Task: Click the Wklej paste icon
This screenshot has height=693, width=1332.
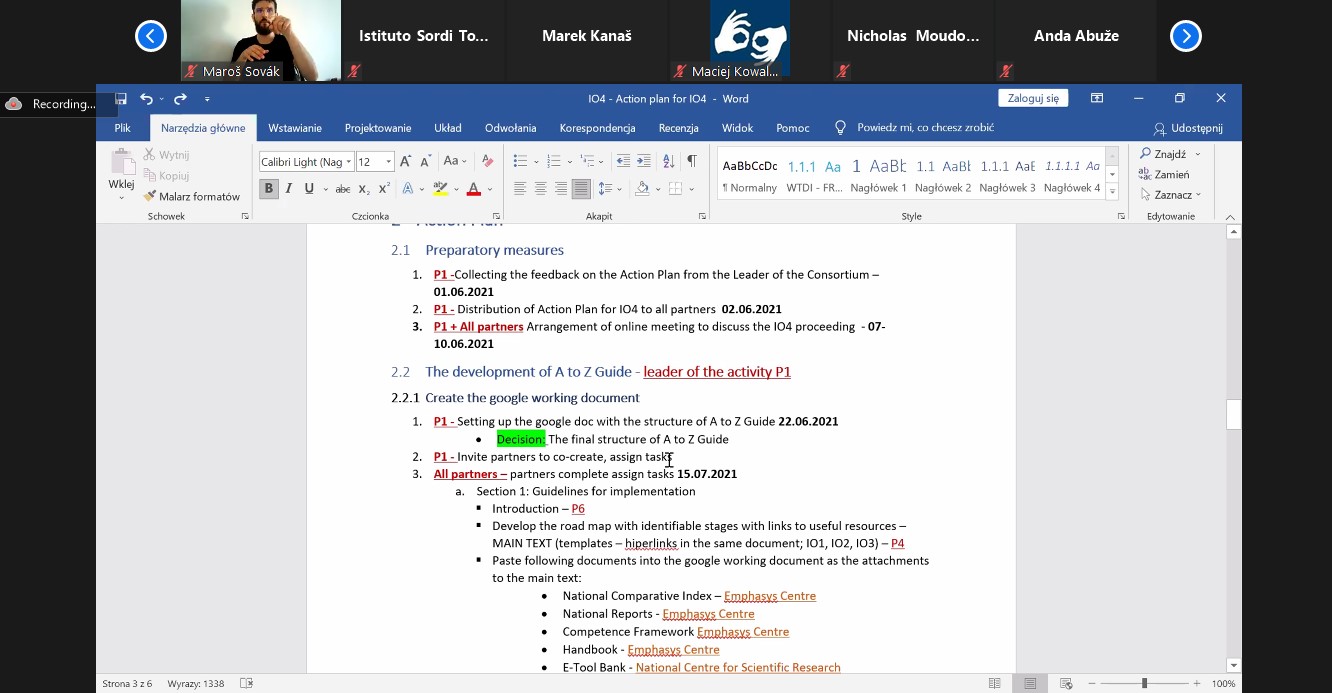Action: click(122, 164)
